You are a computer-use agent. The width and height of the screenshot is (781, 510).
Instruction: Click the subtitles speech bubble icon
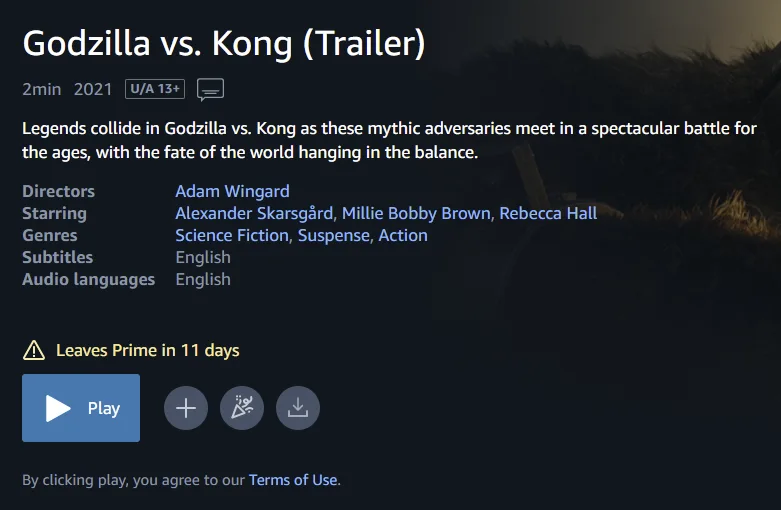click(x=210, y=89)
